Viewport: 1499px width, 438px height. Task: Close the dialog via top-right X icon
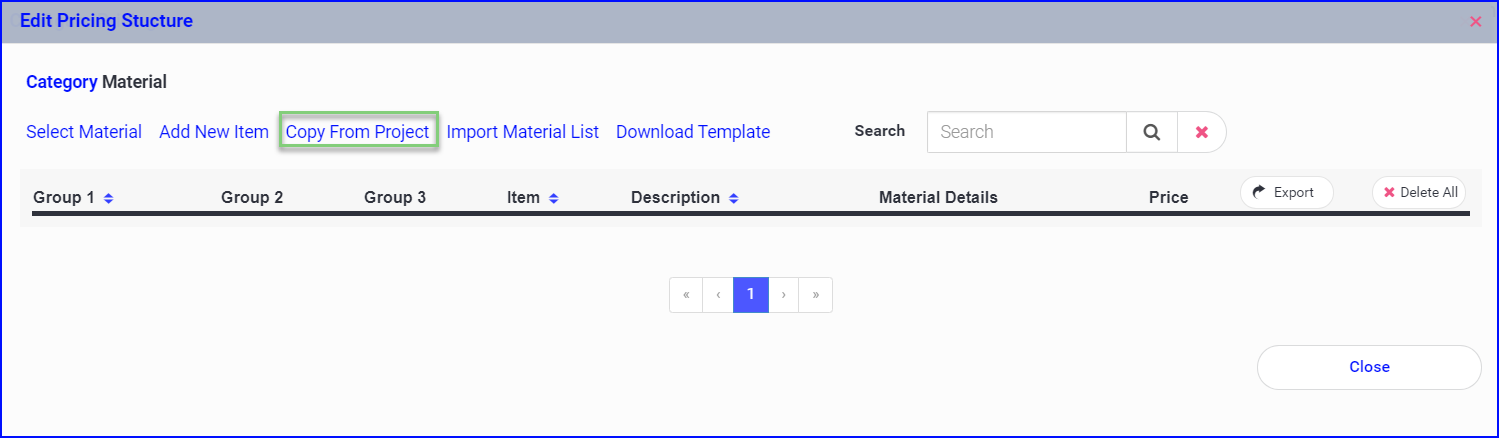click(1476, 21)
